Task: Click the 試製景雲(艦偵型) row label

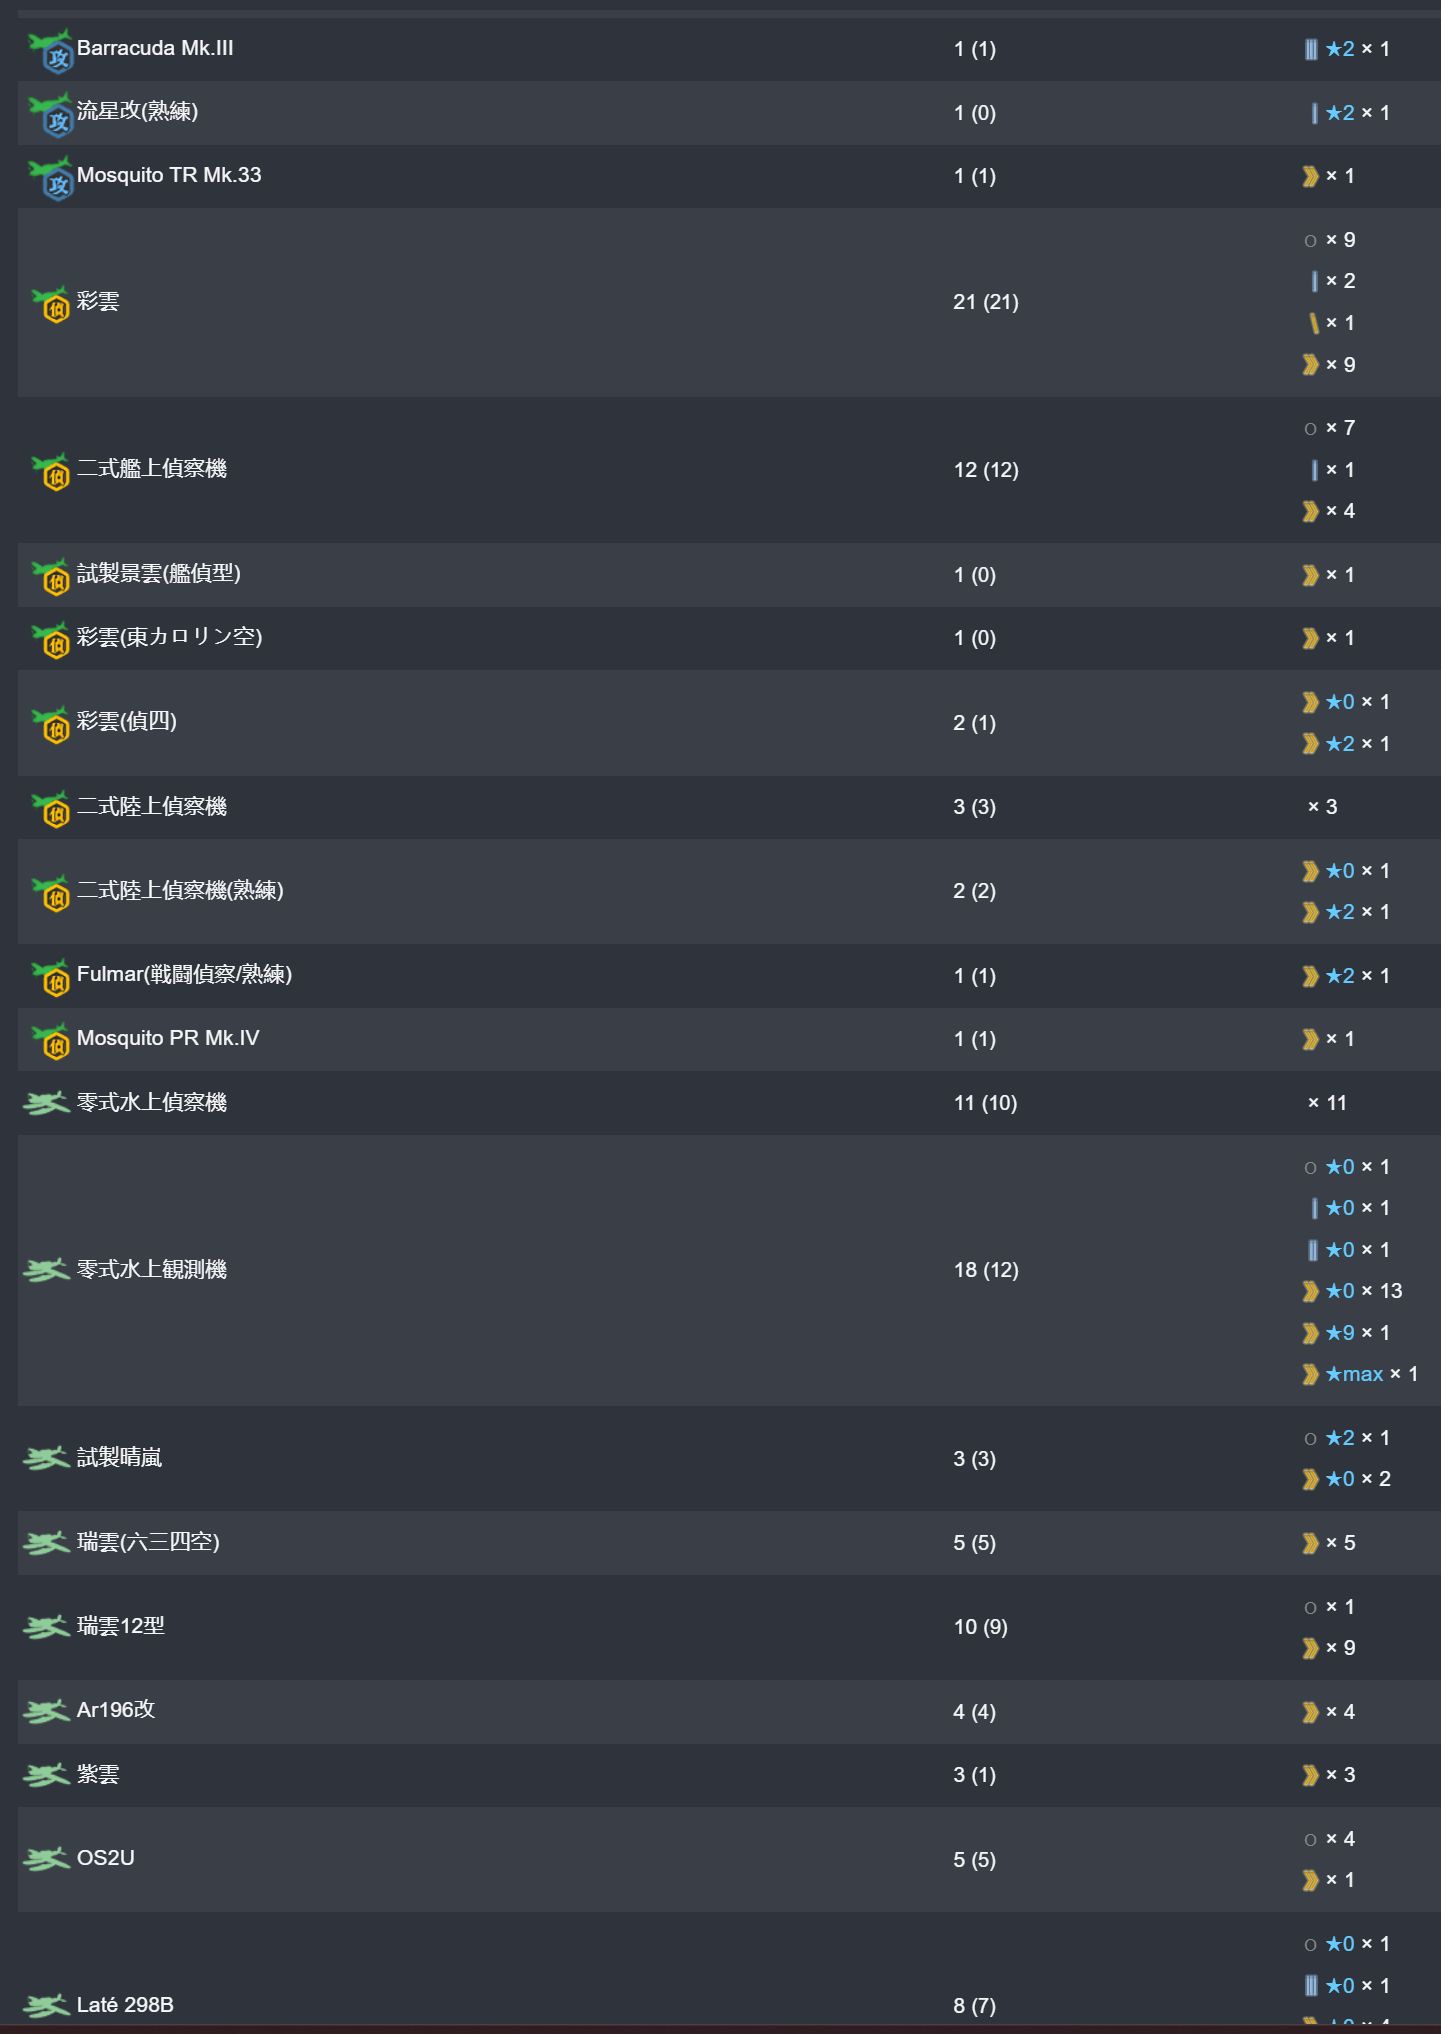Action: pyautogui.click(x=159, y=573)
